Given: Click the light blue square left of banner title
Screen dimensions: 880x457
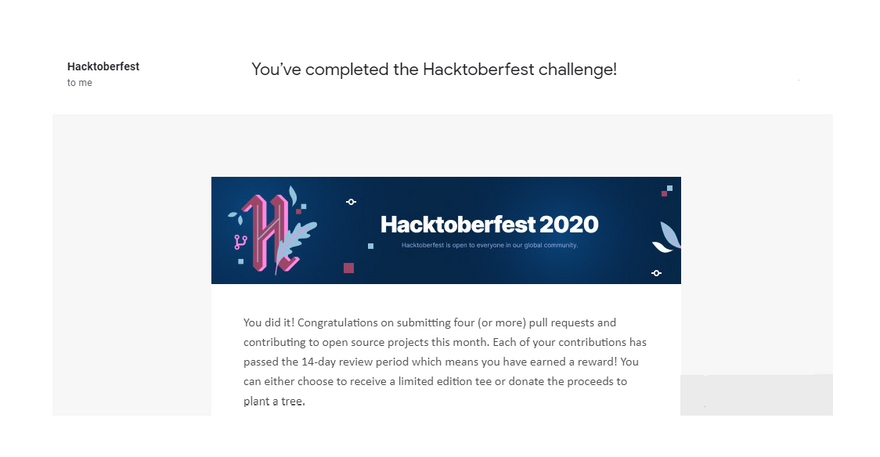Looking at the screenshot, I should [371, 245].
